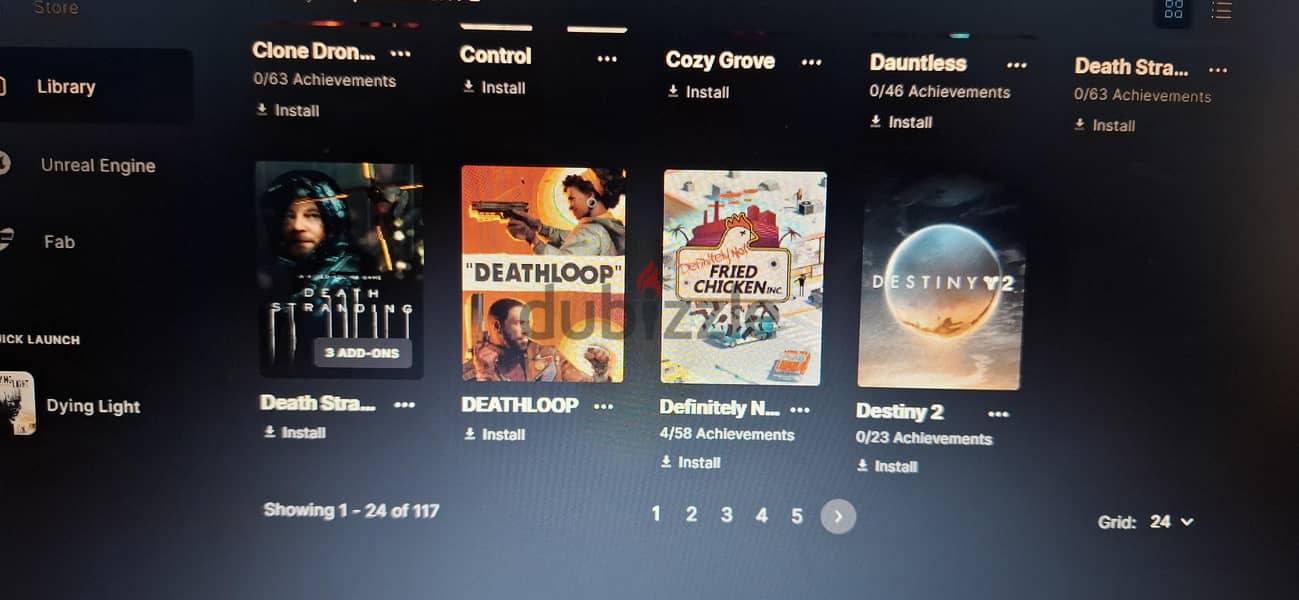Screen dimensions: 1299x600
Task: Click the 3 ADD-ONS badge
Action: [x=362, y=353]
